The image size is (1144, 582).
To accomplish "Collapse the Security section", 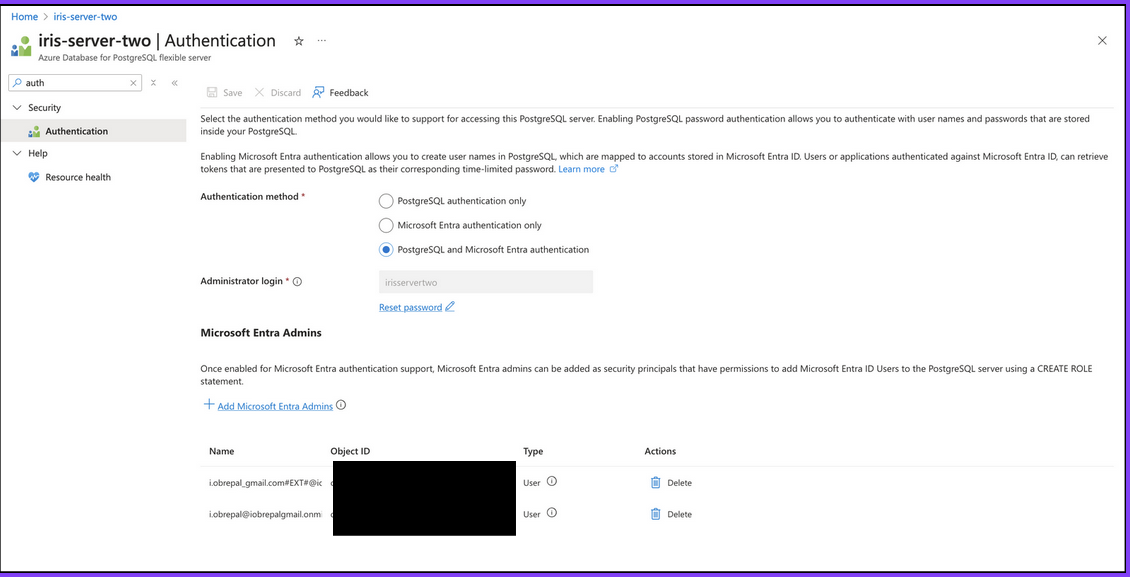I will click(x=16, y=107).
